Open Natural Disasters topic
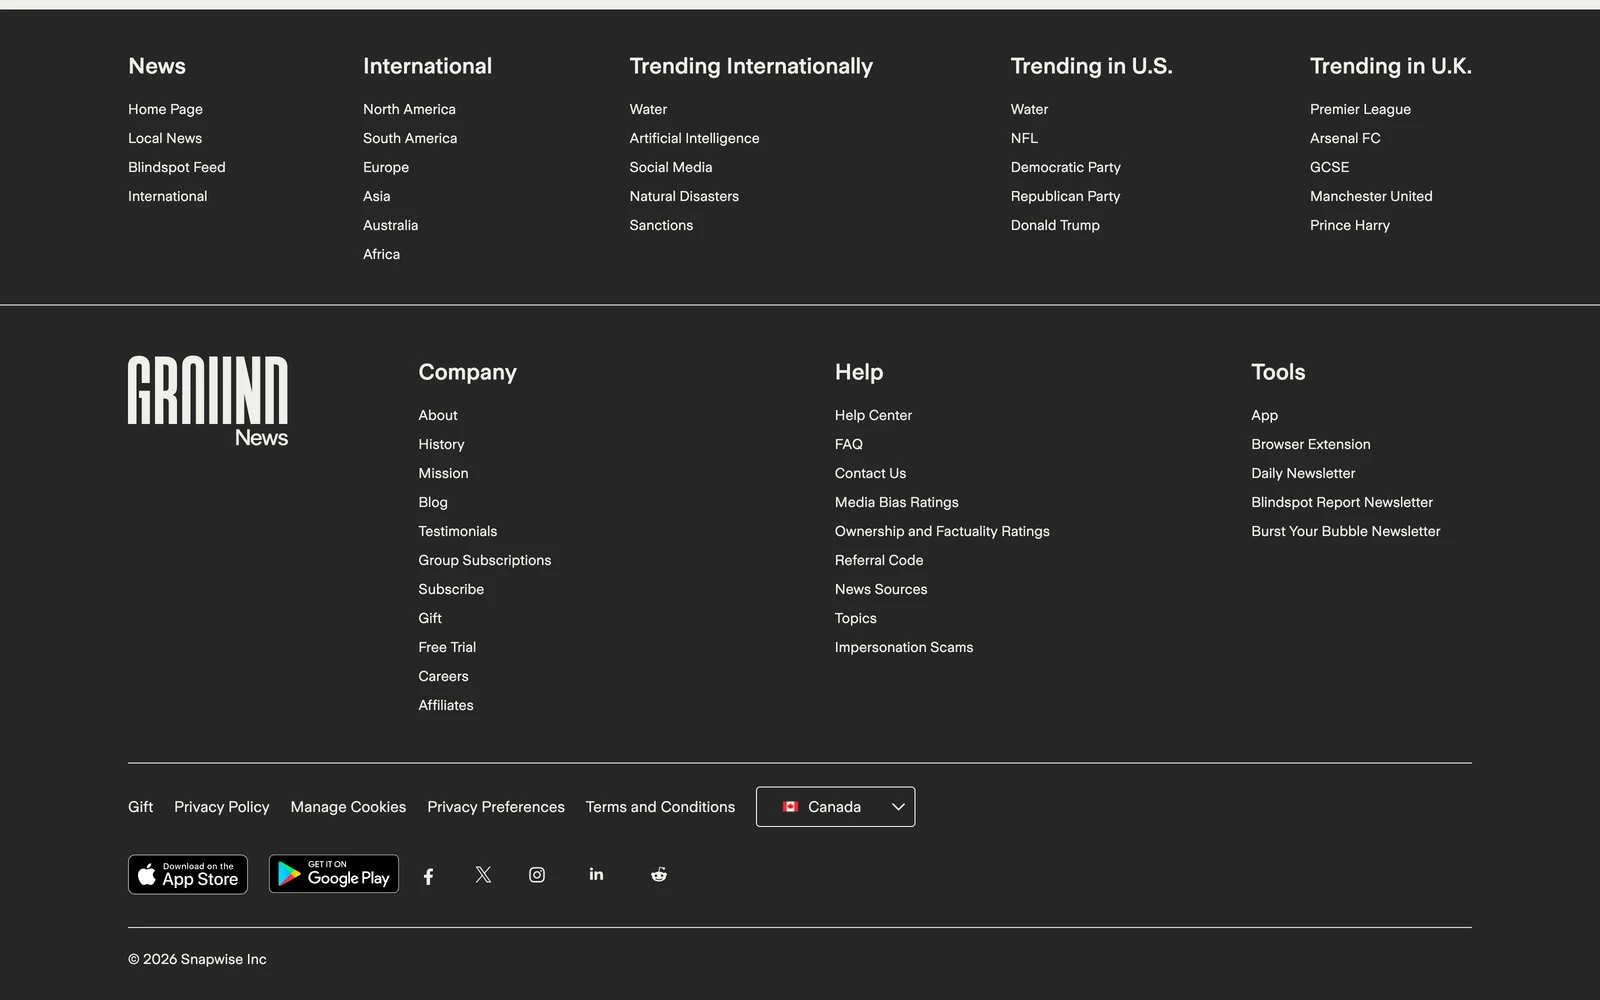 coord(684,196)
